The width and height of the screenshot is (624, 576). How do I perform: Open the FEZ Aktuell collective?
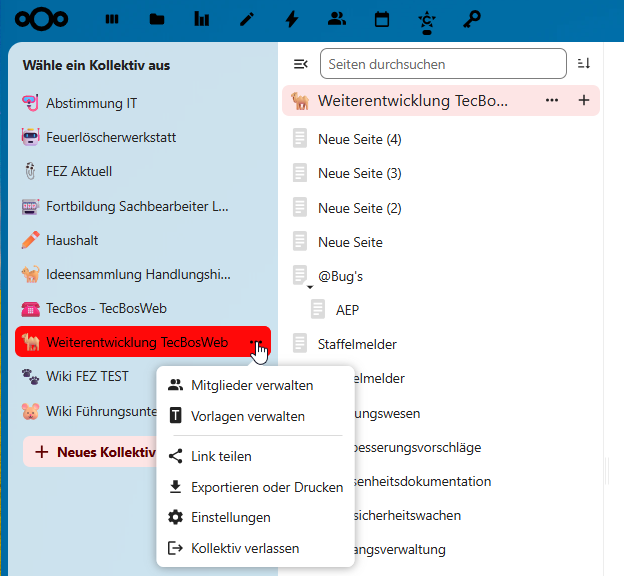coord(143,172)
